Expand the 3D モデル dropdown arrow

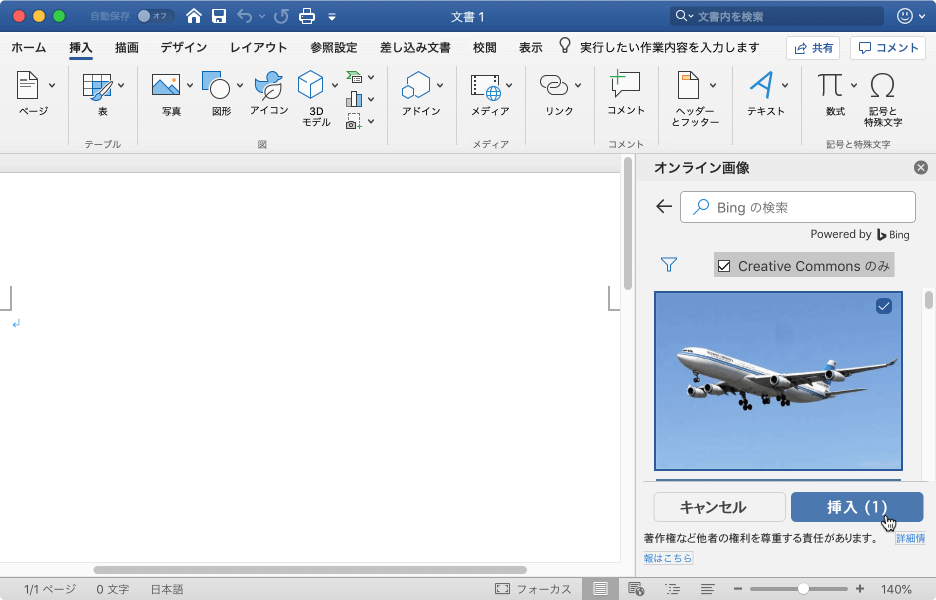[335, 85]
